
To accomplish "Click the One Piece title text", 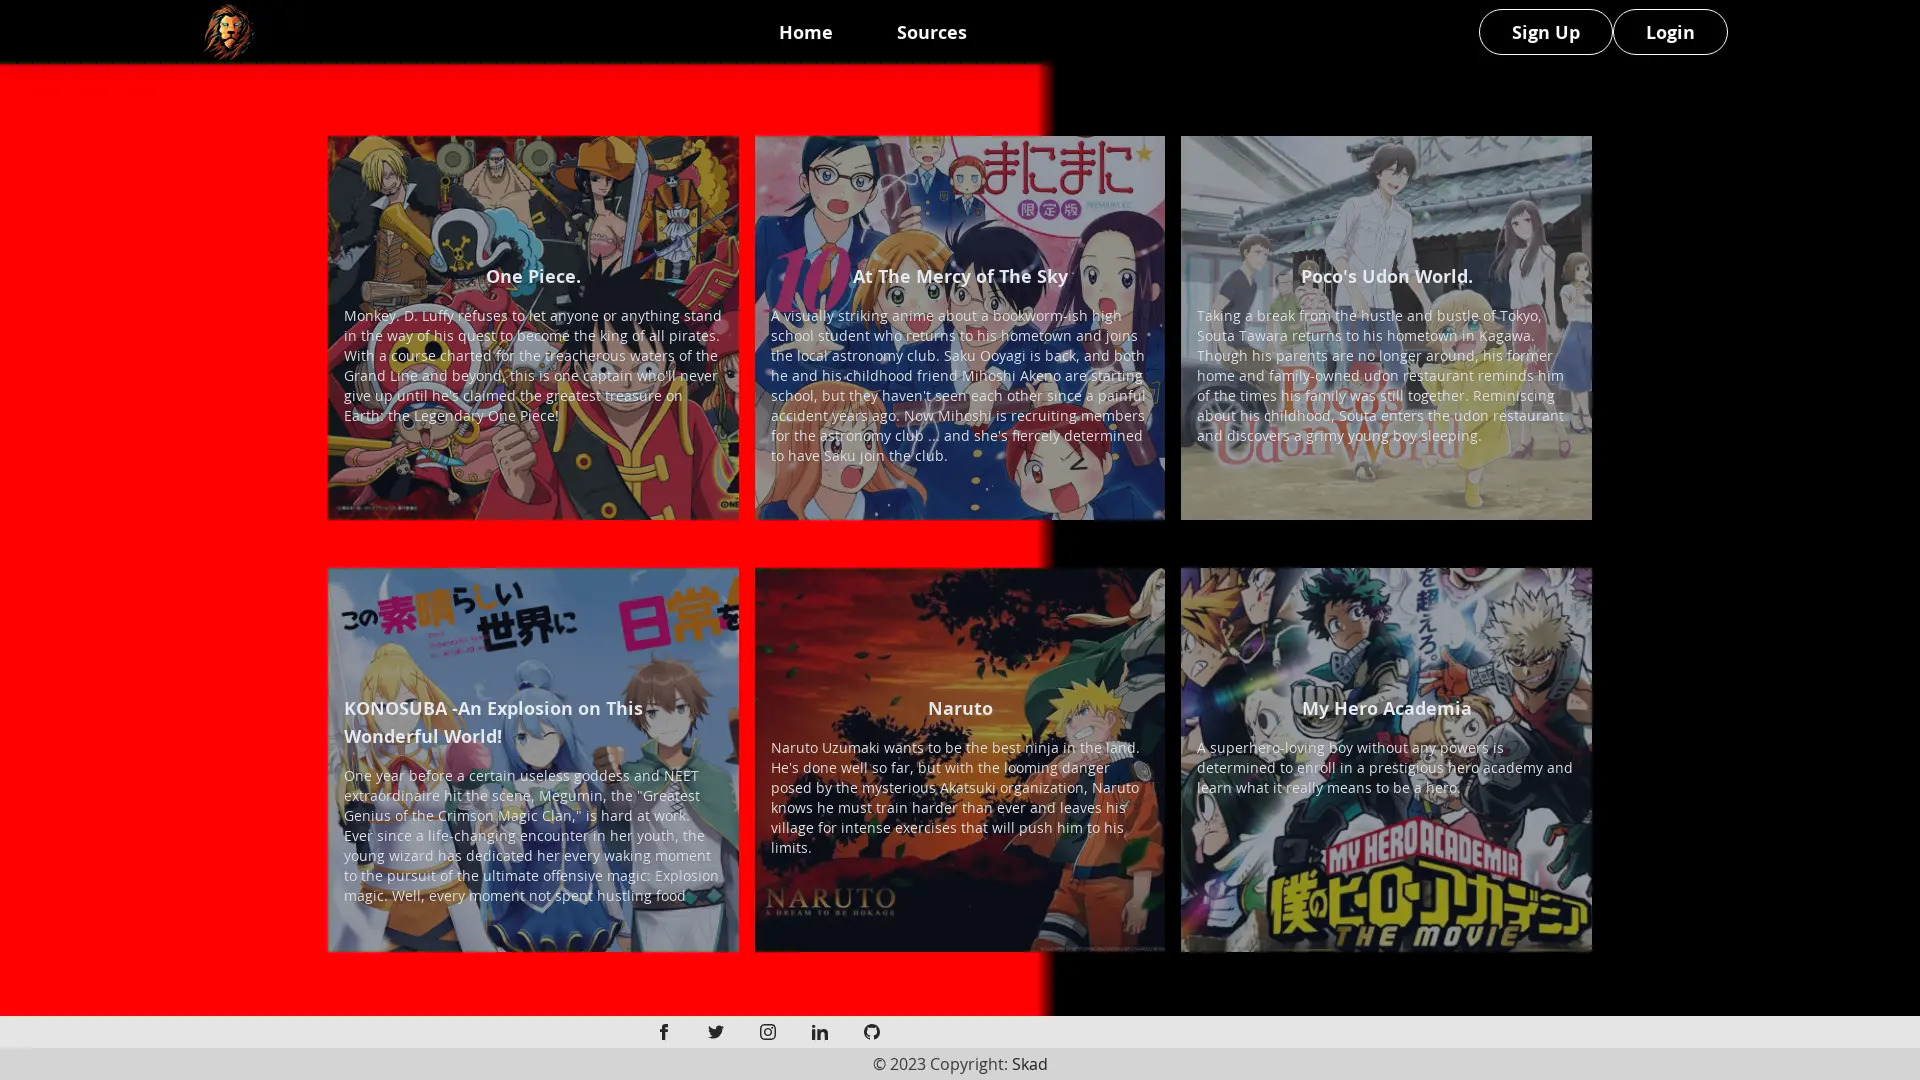I will point(533,276).
